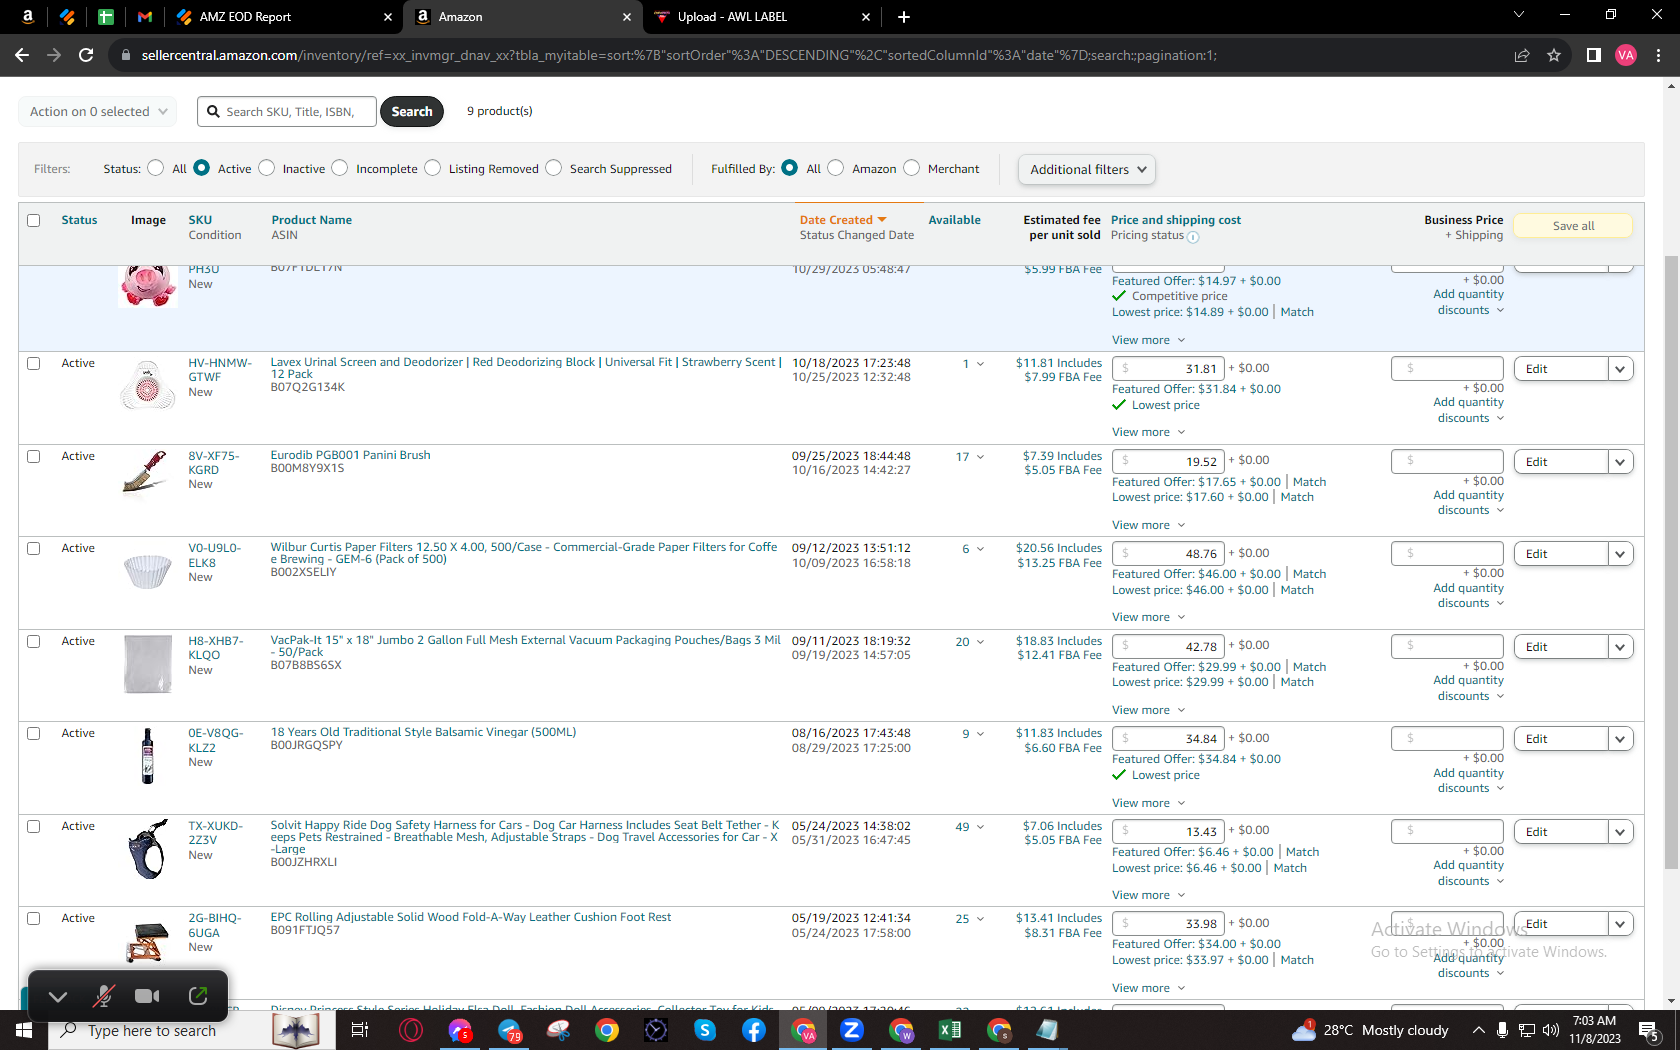Select the Listing Removed status filter
This screenshot has height=1050, width=1680.
tap(432, 168)
